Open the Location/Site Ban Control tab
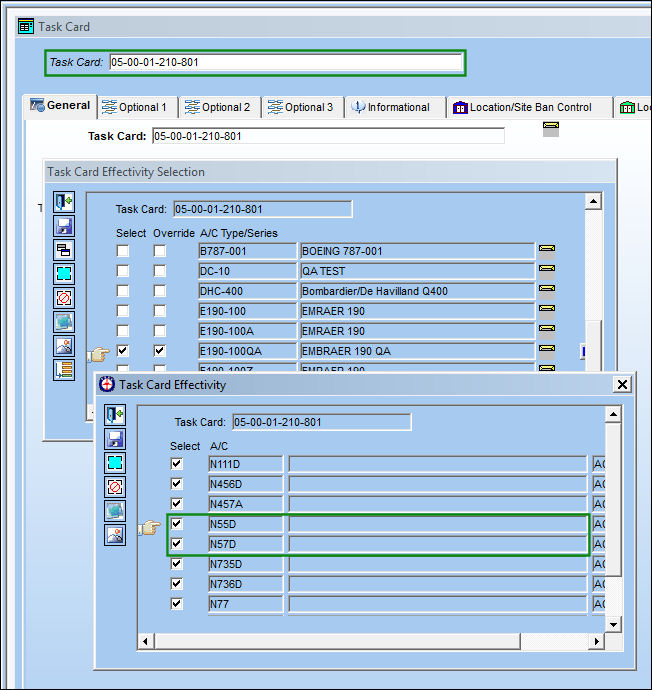 point(530,107)
